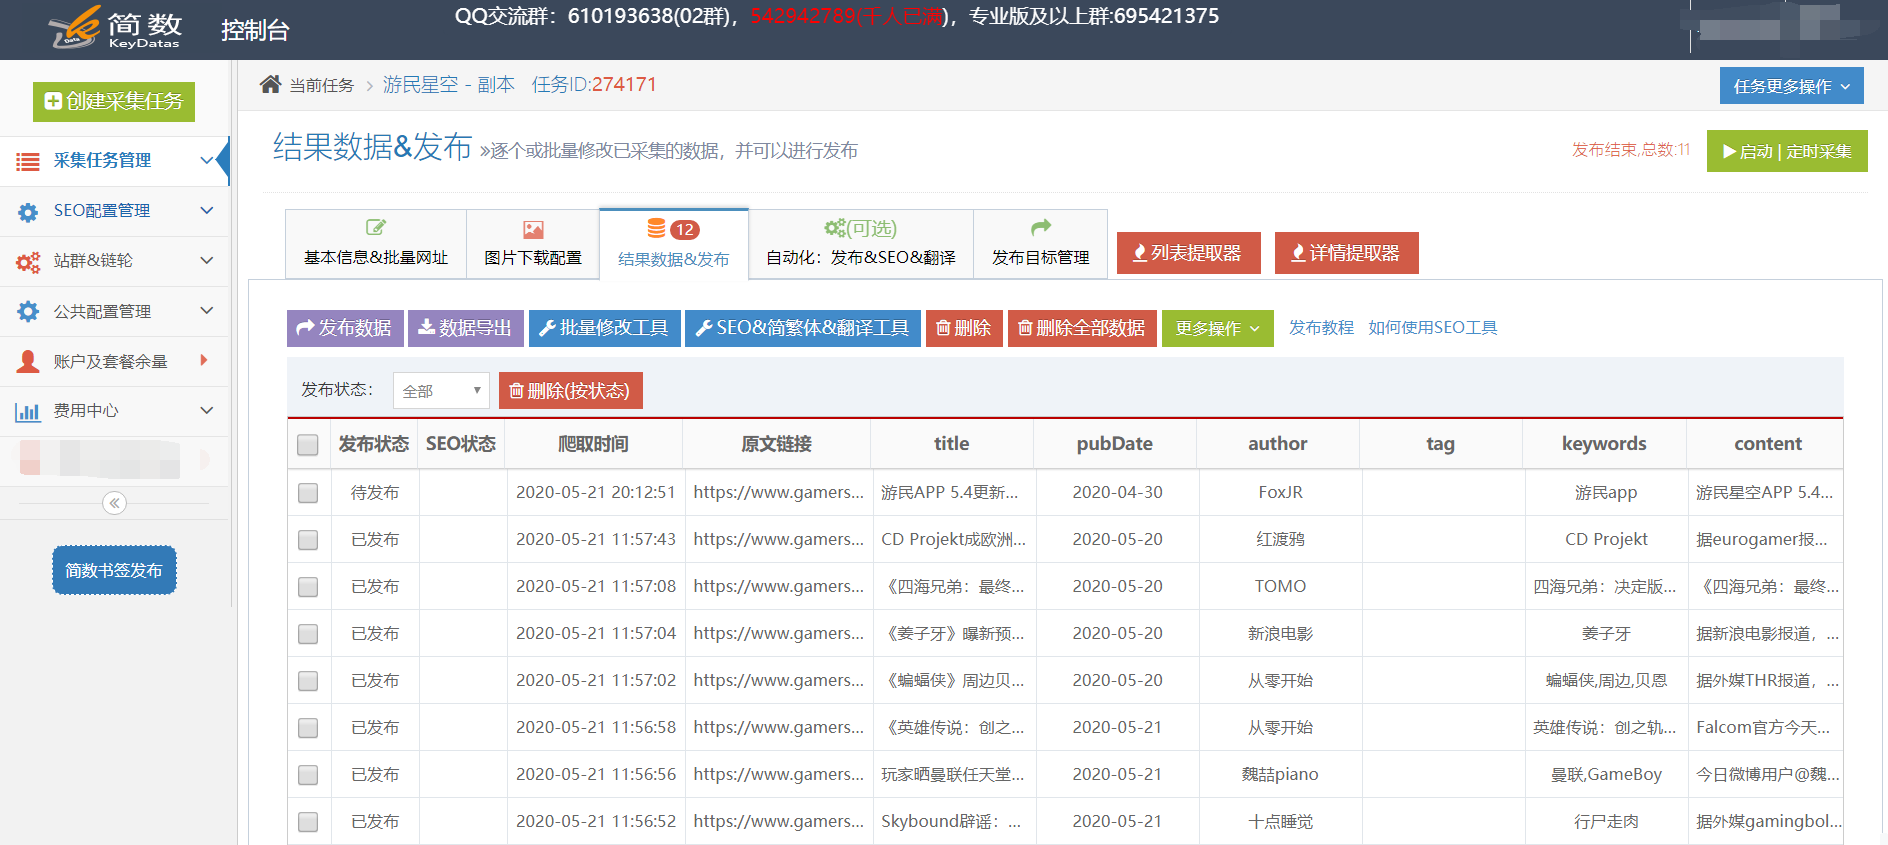This screenshot has width=1888, height=845.
Task: Click the 启动 | 定时采集 button
Action: coord(1787,151)
